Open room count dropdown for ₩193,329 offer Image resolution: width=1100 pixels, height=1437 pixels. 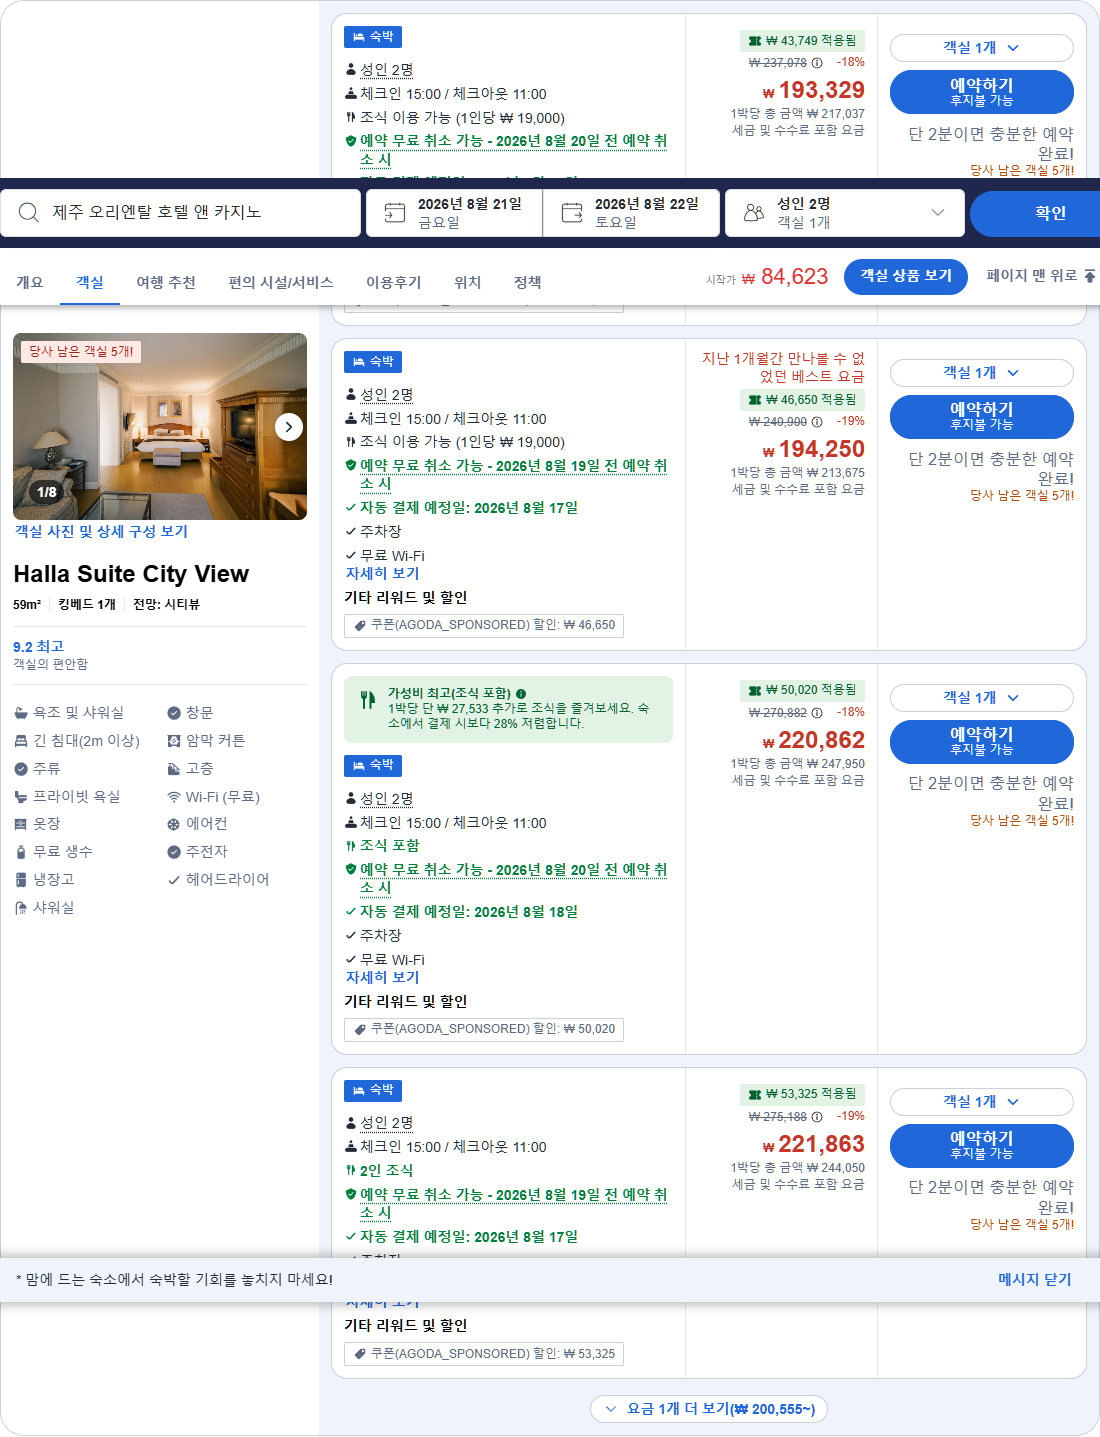click(x=981, y=48)
